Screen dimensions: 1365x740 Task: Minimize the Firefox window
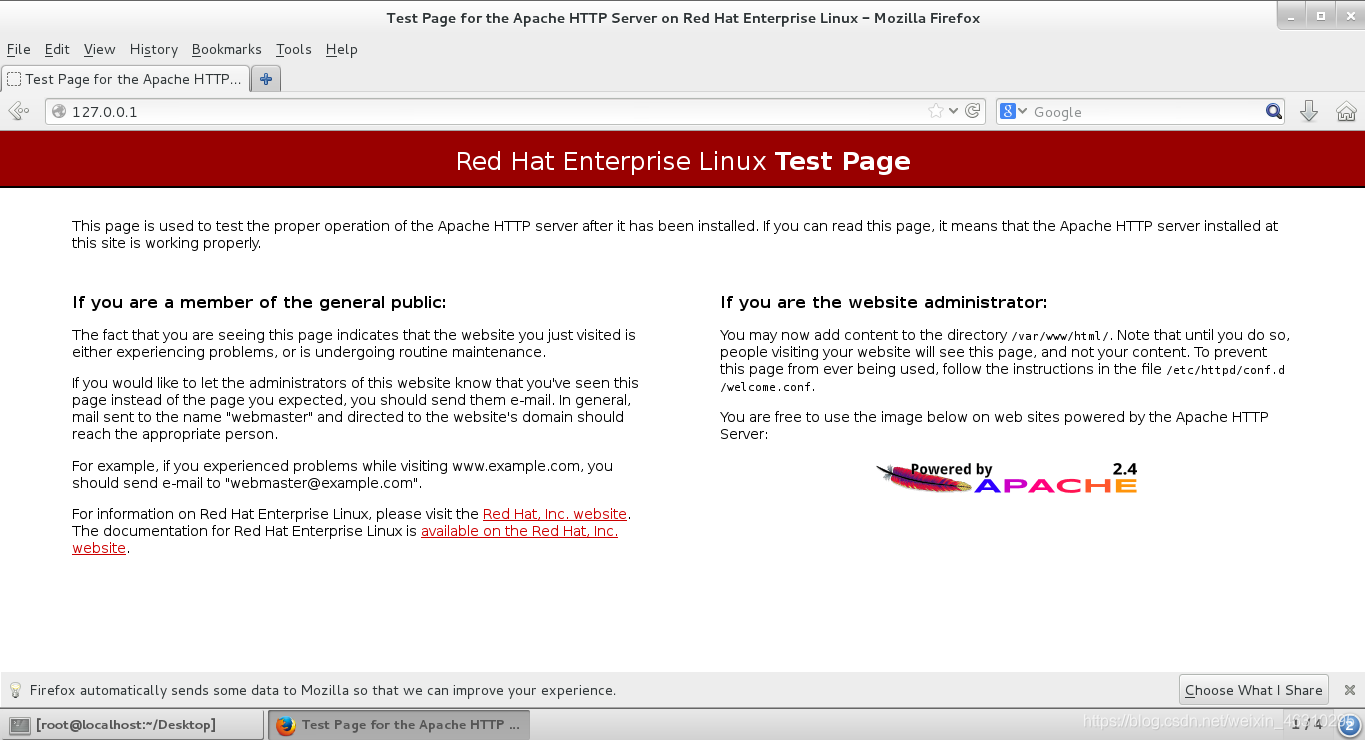click(x=1293, y=17)
